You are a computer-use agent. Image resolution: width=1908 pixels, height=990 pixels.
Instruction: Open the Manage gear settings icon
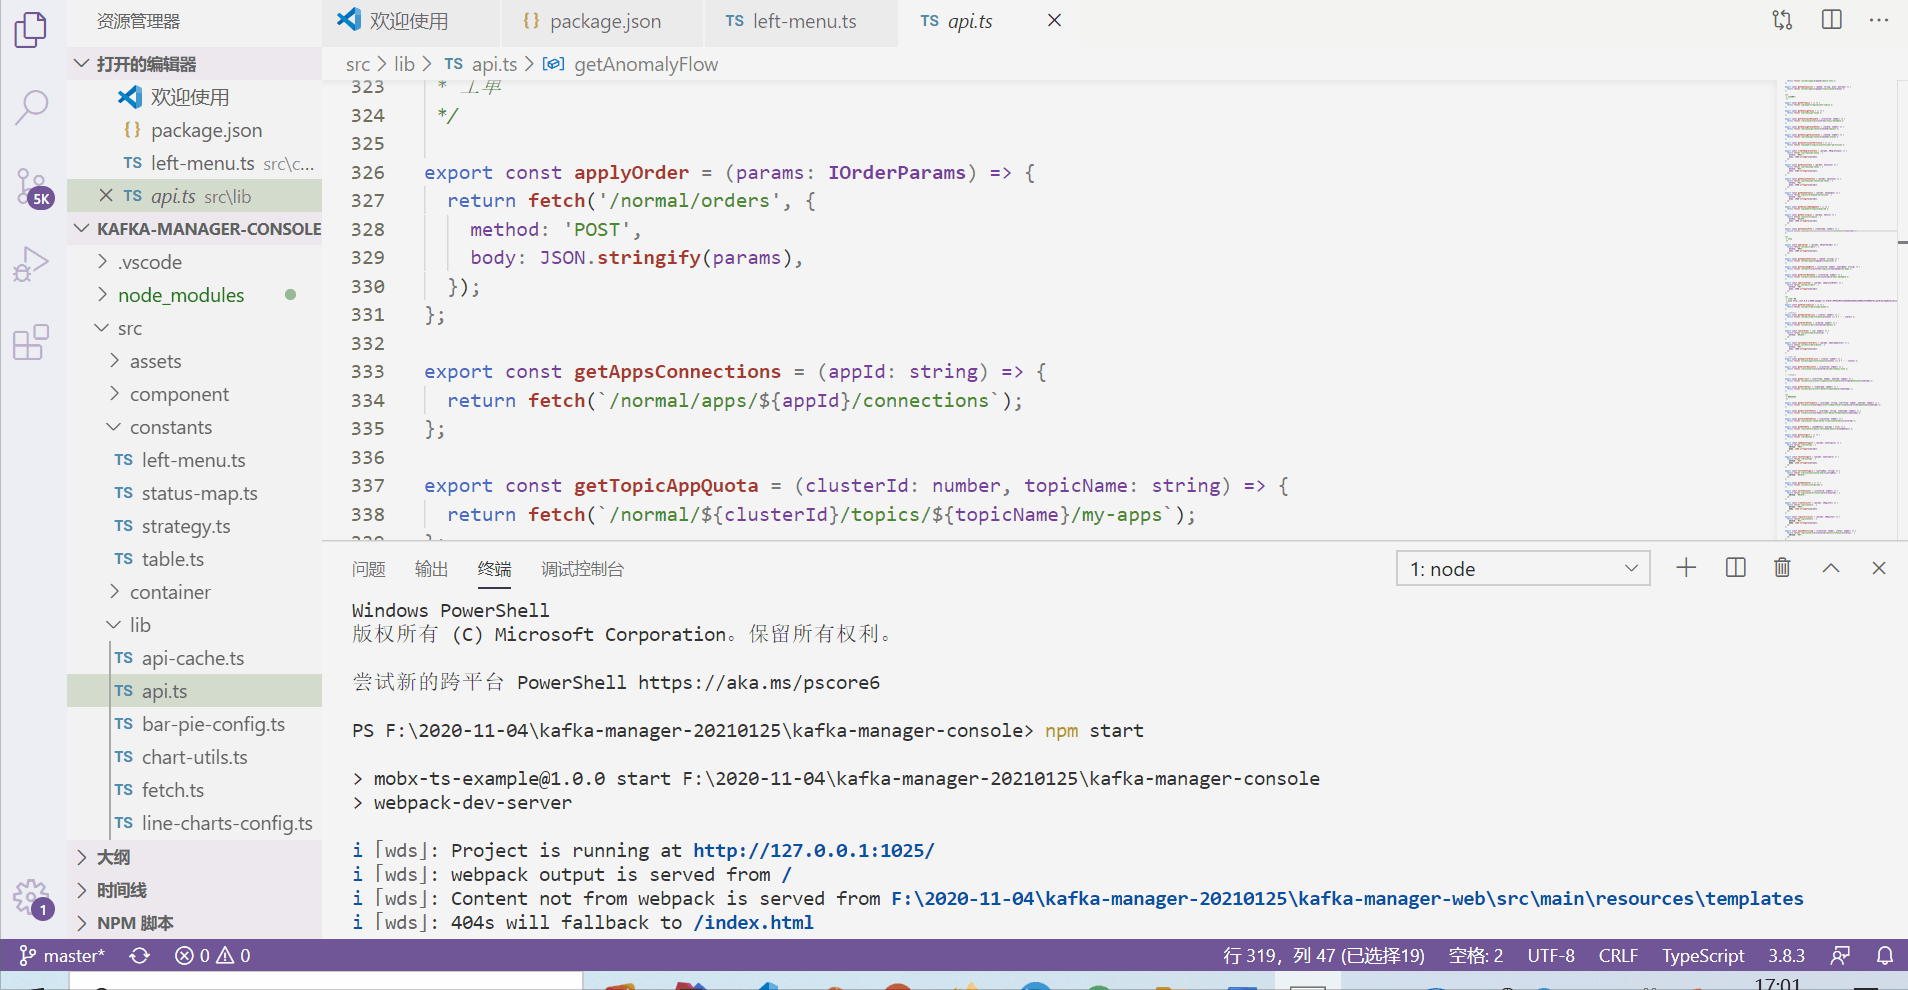tap(33, 898)
